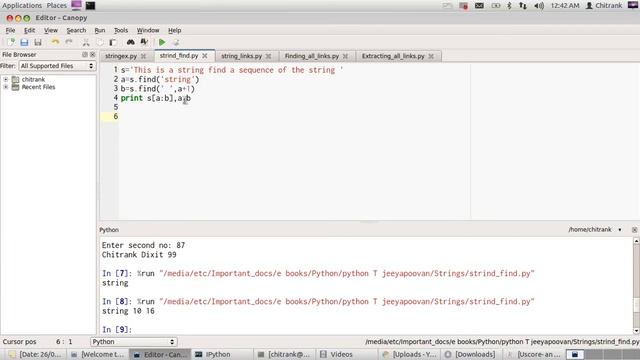Undo the last edit via toolbar
The image size is (640, 360).
[55, 42]
